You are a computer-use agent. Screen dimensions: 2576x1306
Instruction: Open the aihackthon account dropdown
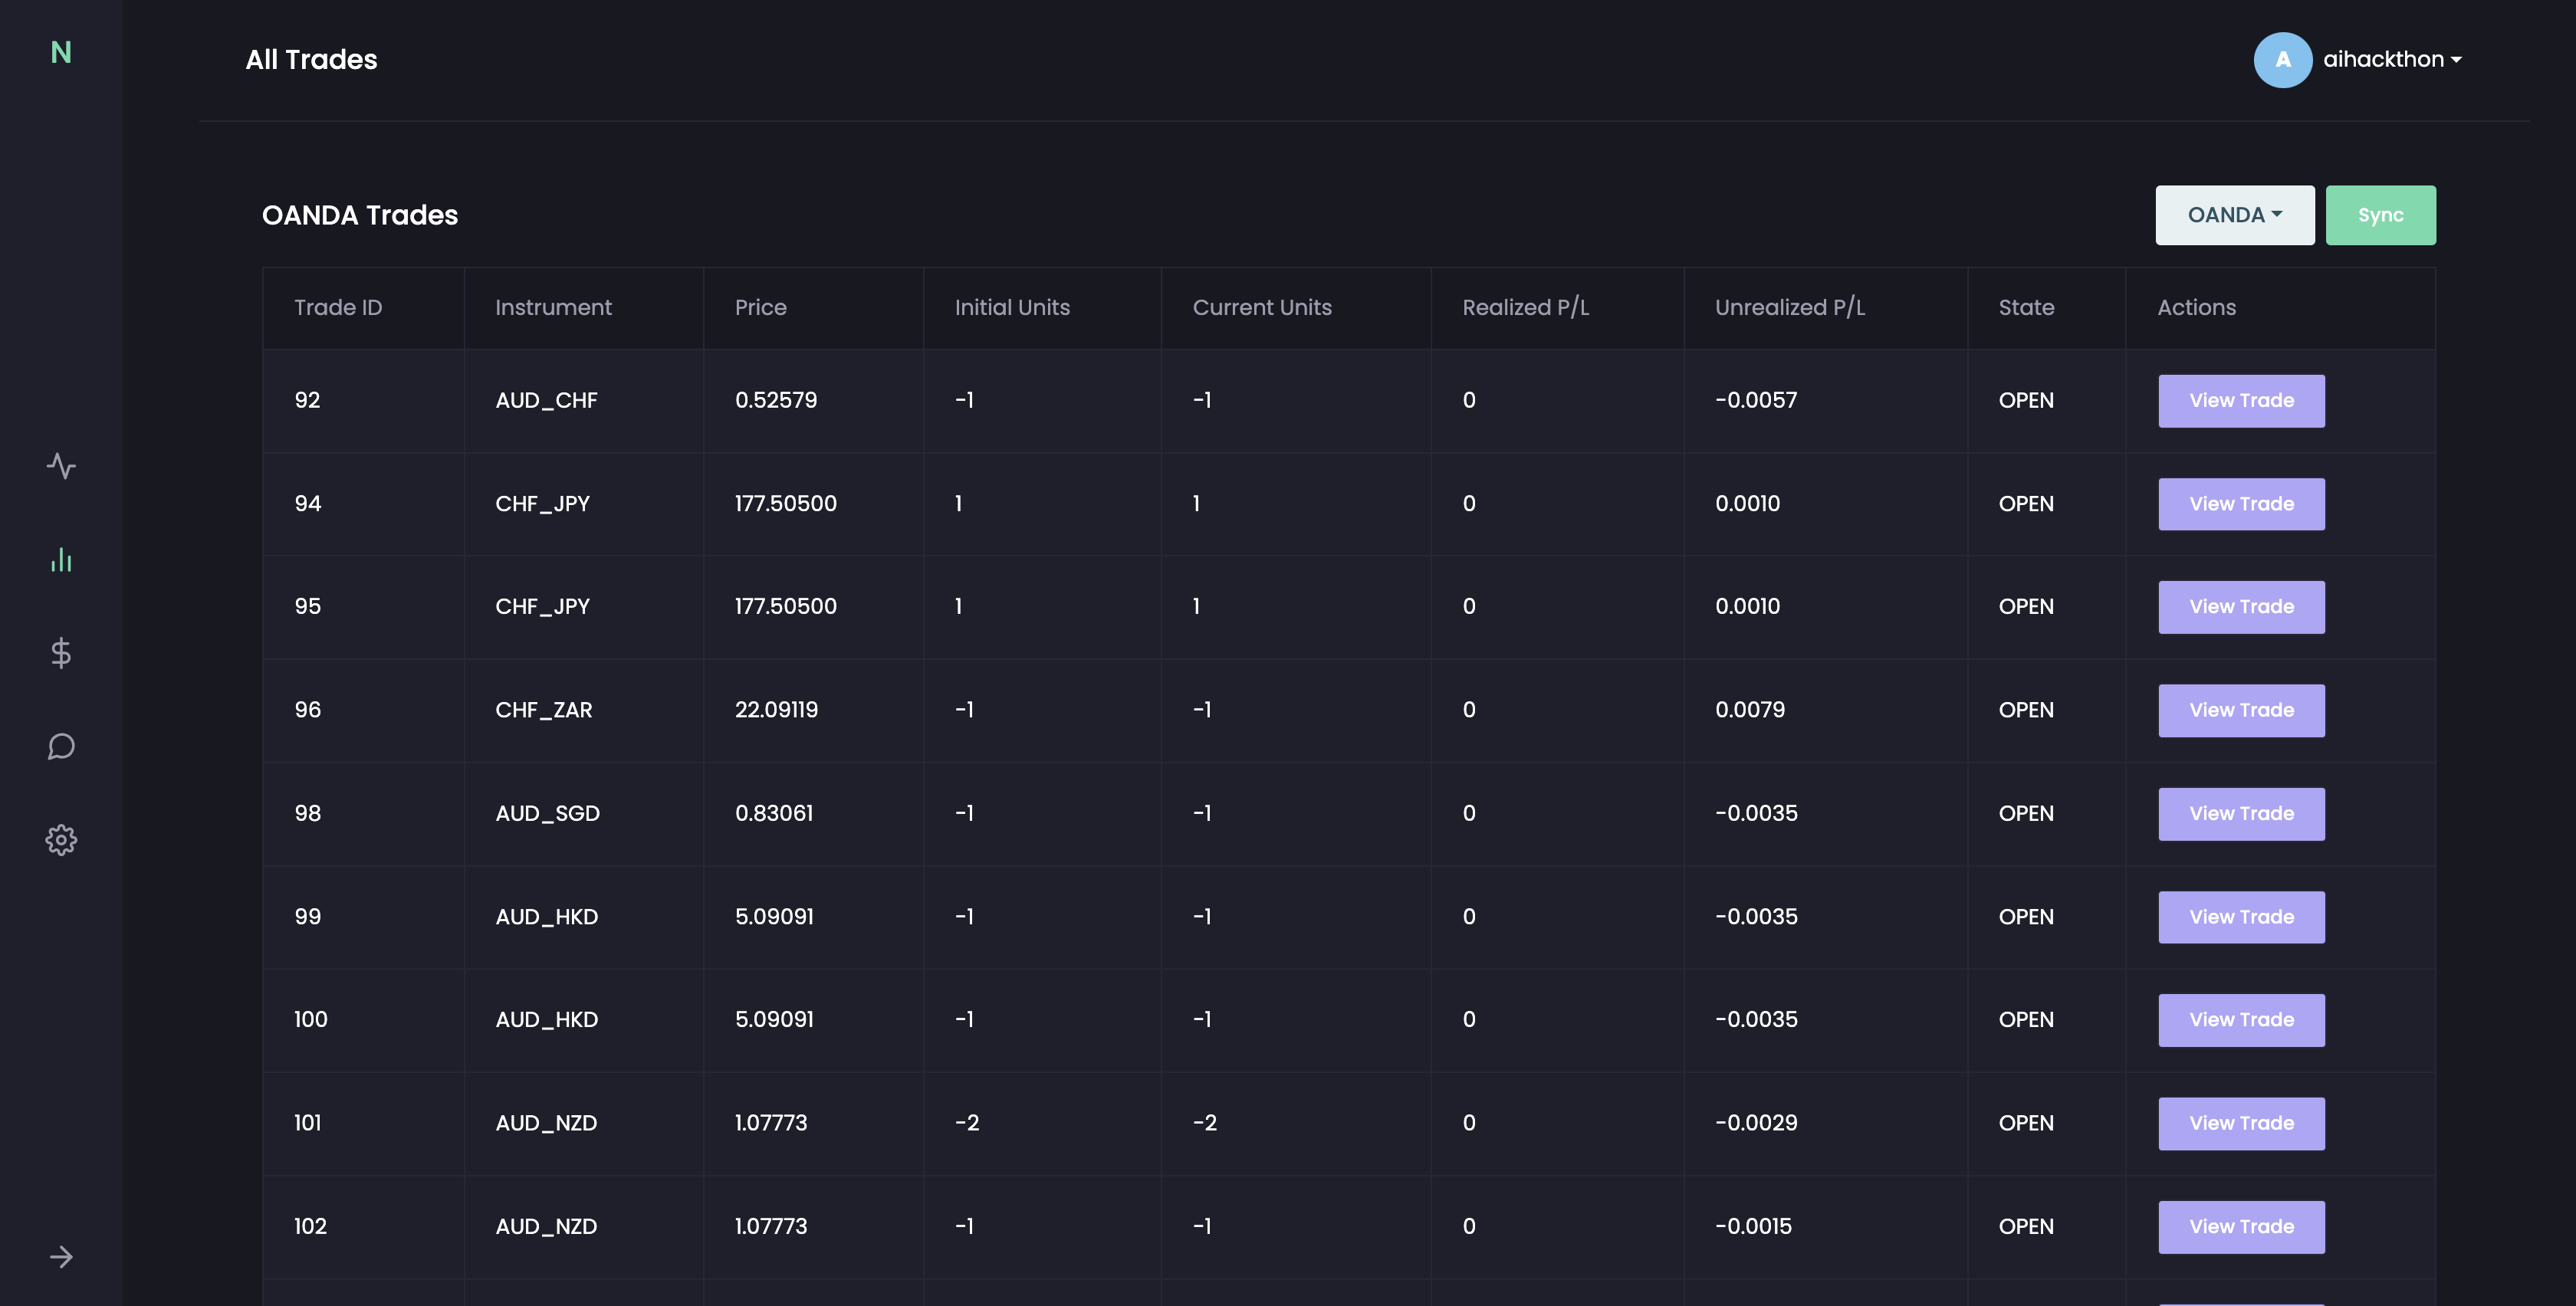coord(2391,60)
